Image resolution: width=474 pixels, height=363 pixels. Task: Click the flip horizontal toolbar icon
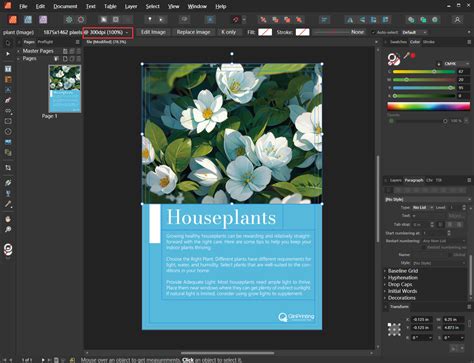pos(350,20)
